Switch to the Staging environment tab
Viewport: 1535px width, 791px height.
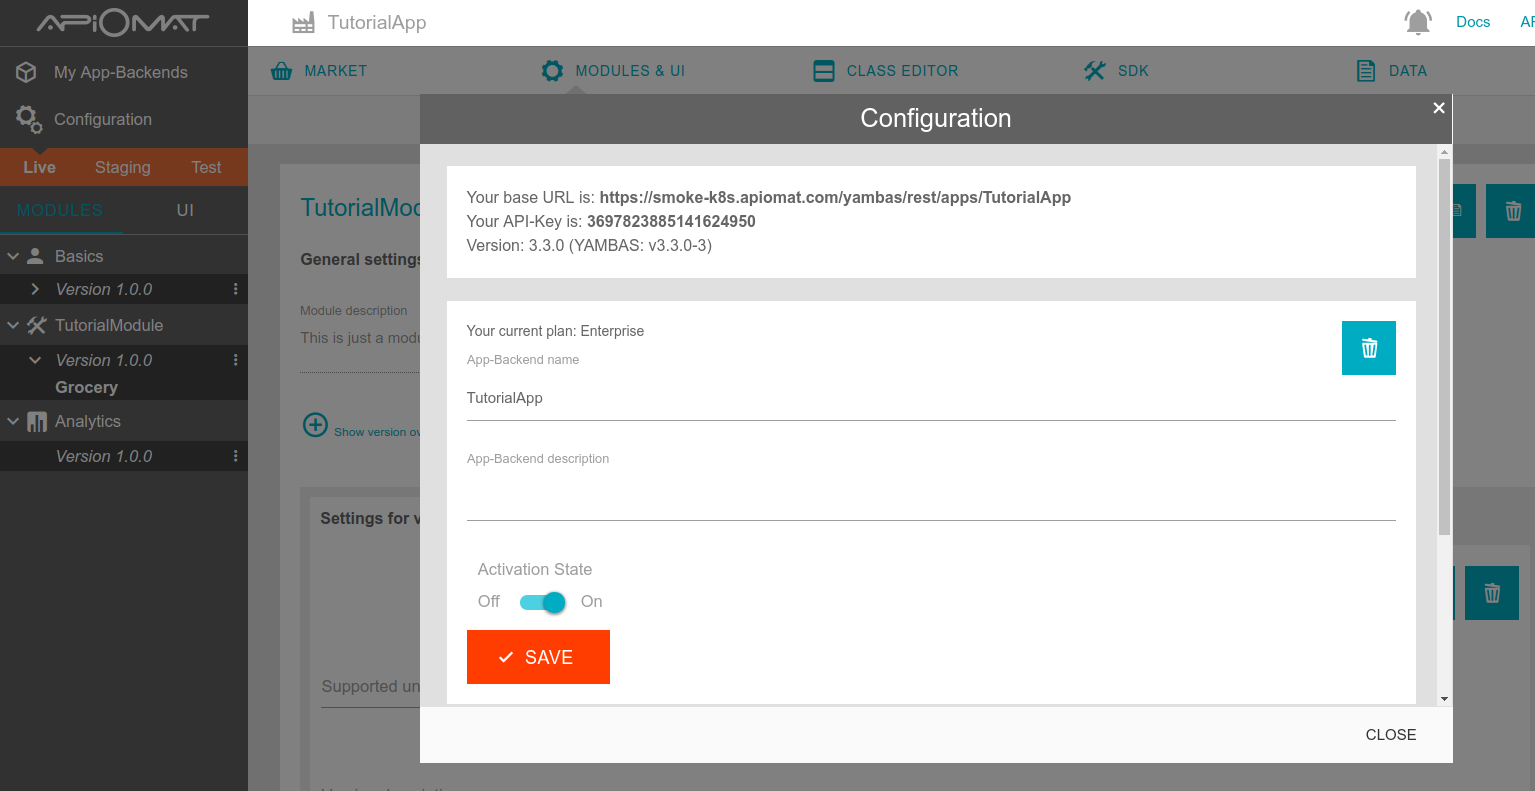coord(123,167)
